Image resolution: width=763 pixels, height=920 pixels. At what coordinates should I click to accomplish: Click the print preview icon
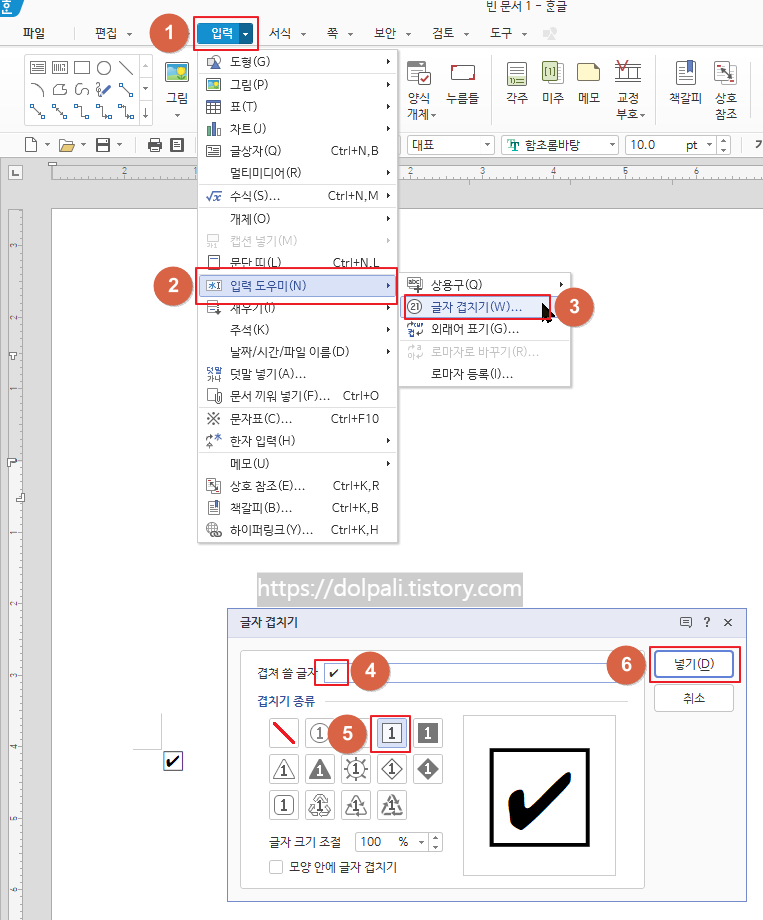[177, 145]
